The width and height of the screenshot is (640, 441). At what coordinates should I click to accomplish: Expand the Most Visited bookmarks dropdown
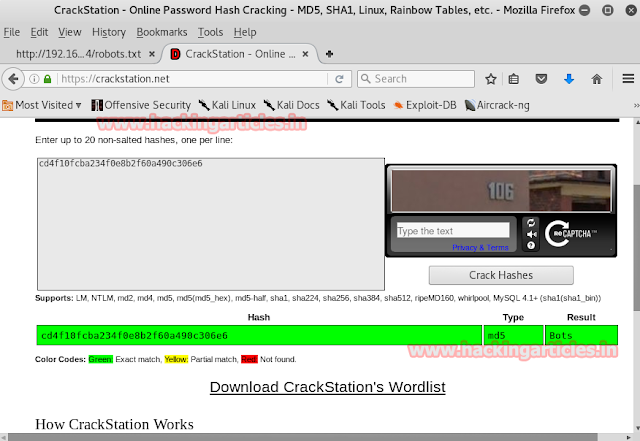[x=42, y=105]
